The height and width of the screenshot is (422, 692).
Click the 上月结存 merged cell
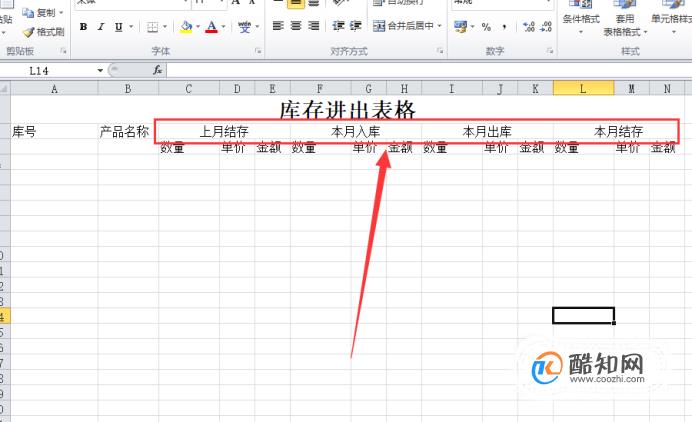(x=224, y=132)
